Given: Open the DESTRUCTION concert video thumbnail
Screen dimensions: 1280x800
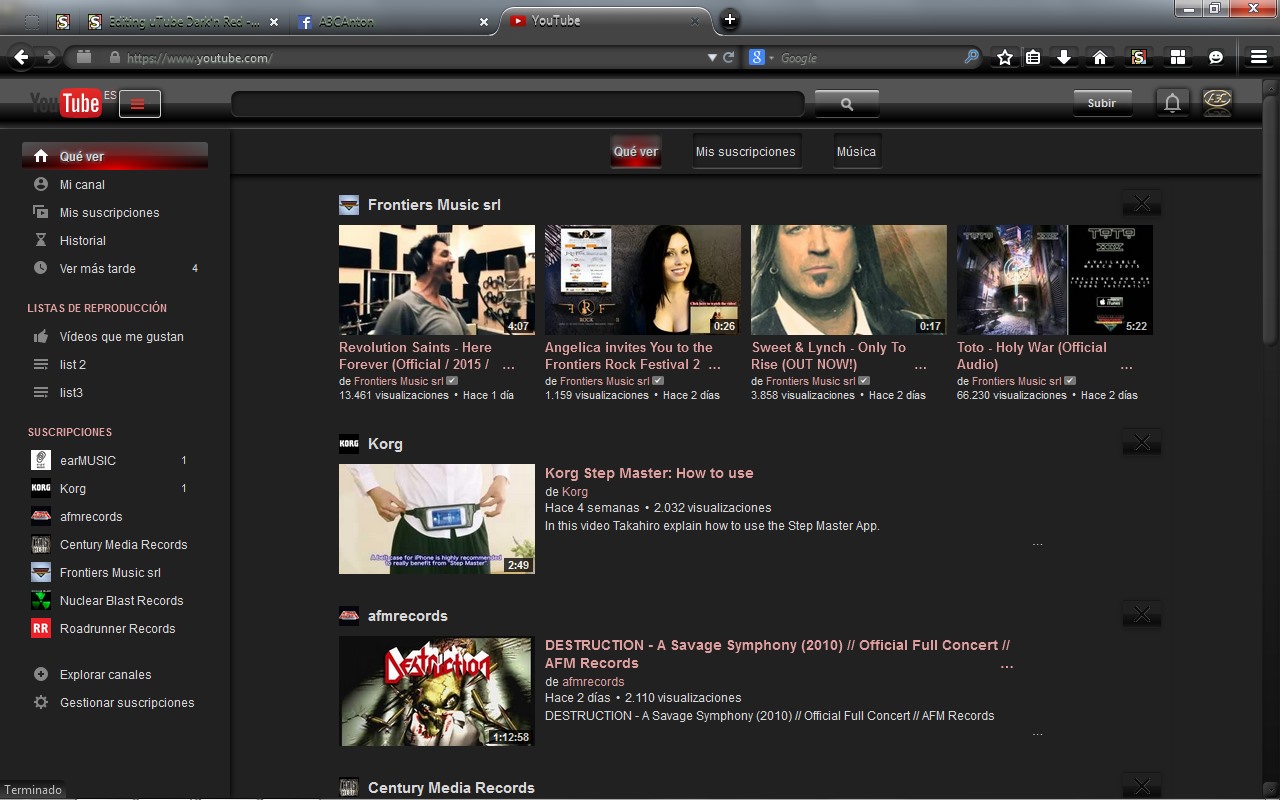Looking at the screenshot, I should (x=436, y=691).
